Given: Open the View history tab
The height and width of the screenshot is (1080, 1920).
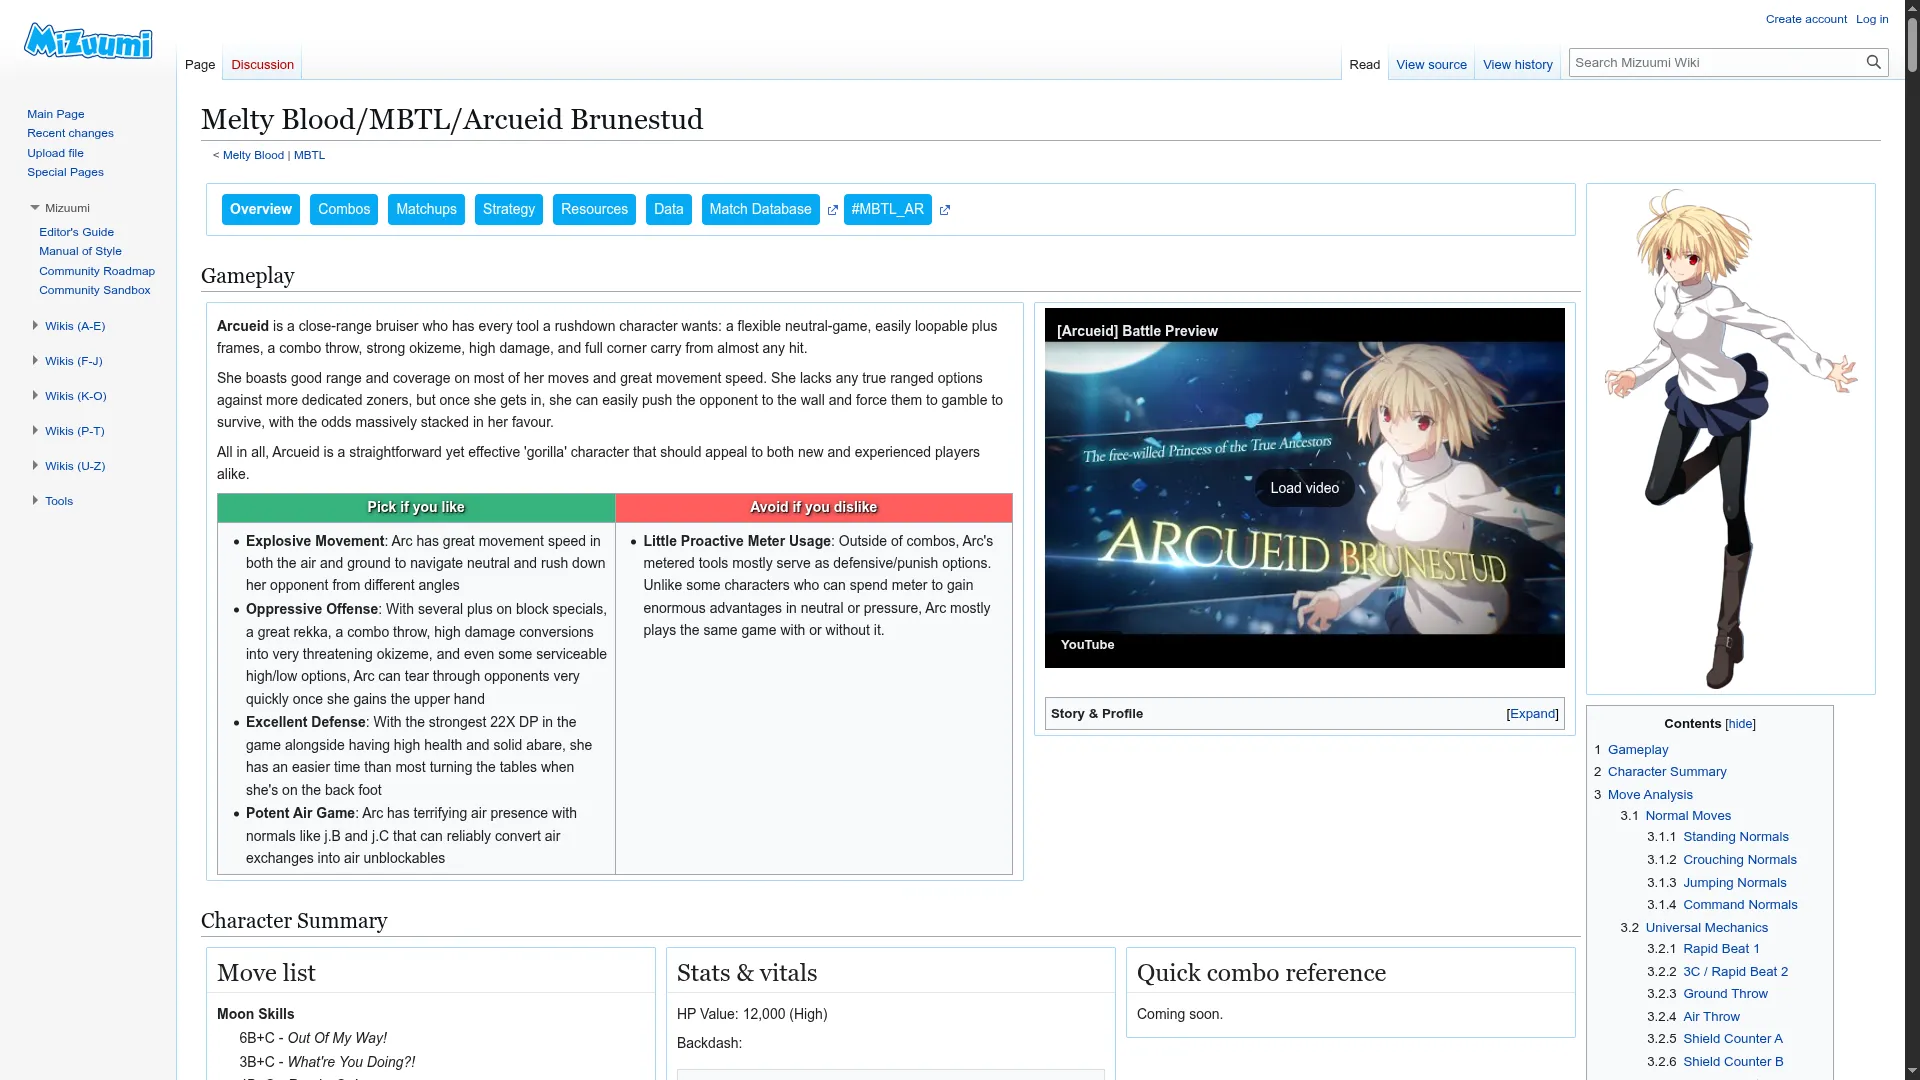Looking at the screenshot, I should [x=1517, y=65].
